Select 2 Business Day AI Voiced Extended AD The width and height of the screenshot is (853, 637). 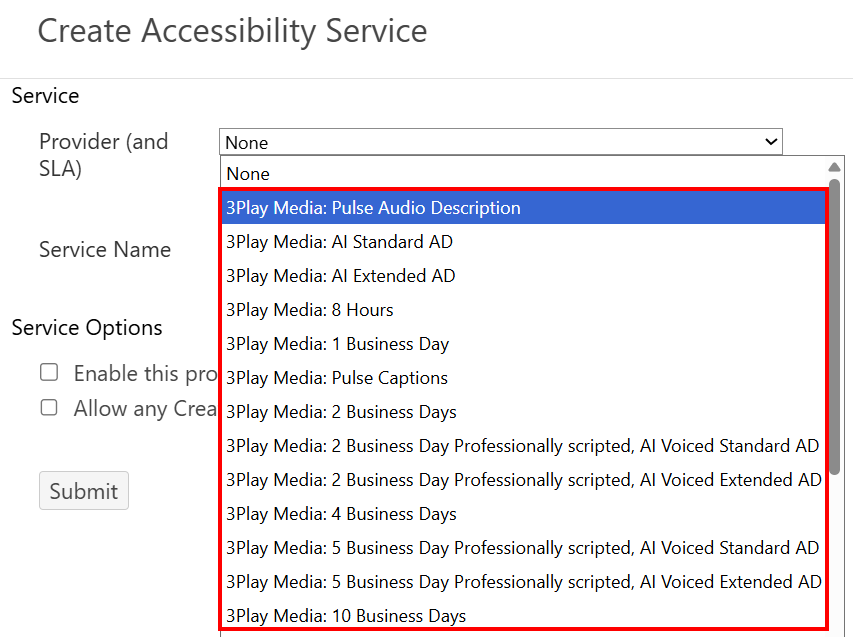coord(523,479)
